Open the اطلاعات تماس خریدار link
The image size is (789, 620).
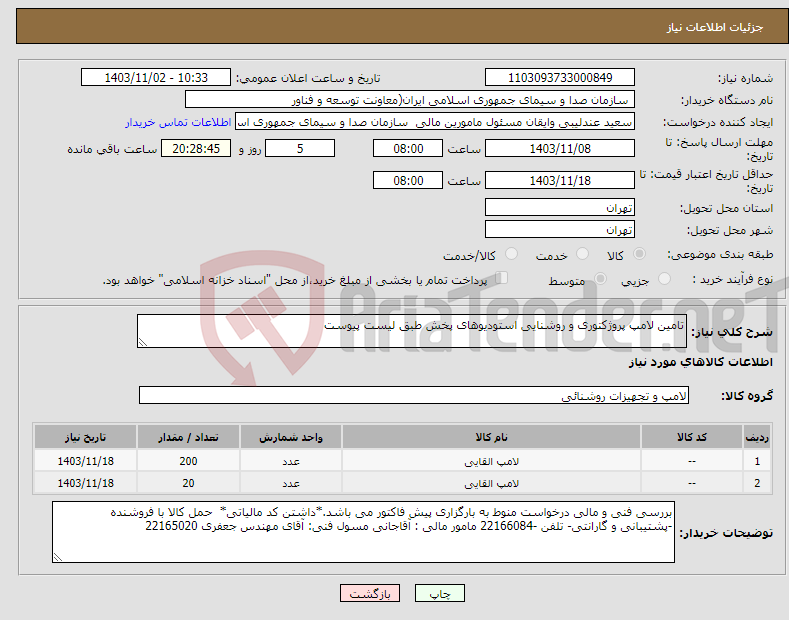[x=178, y=122]
